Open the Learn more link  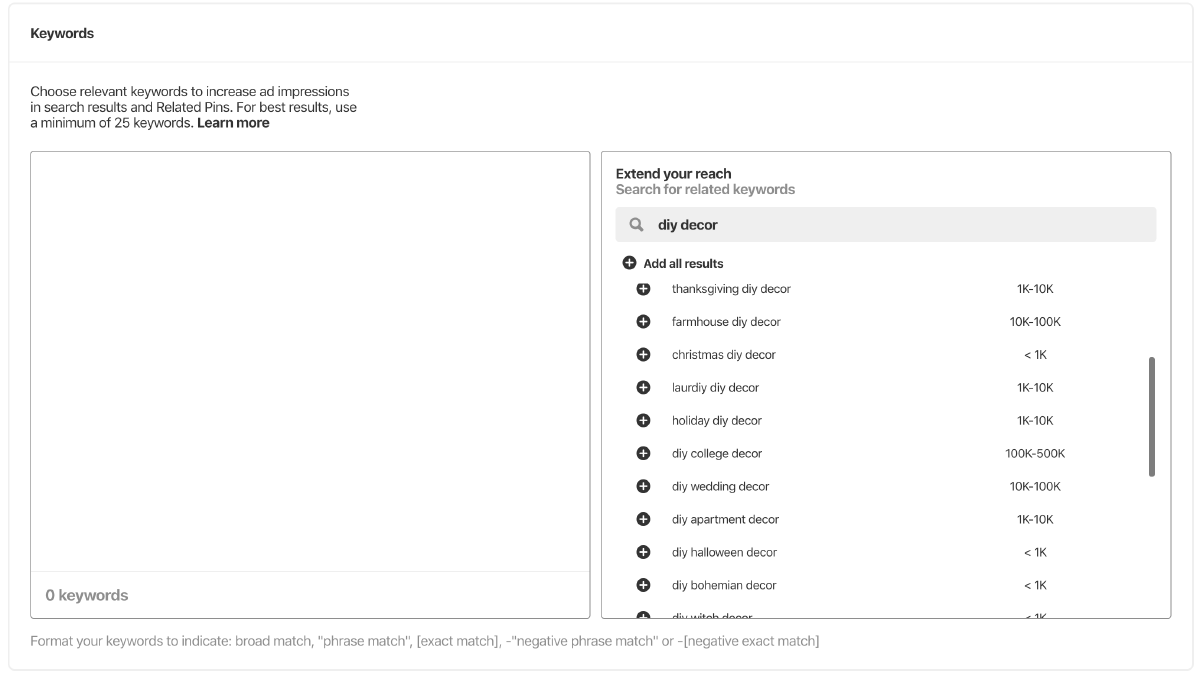(233, 122)
